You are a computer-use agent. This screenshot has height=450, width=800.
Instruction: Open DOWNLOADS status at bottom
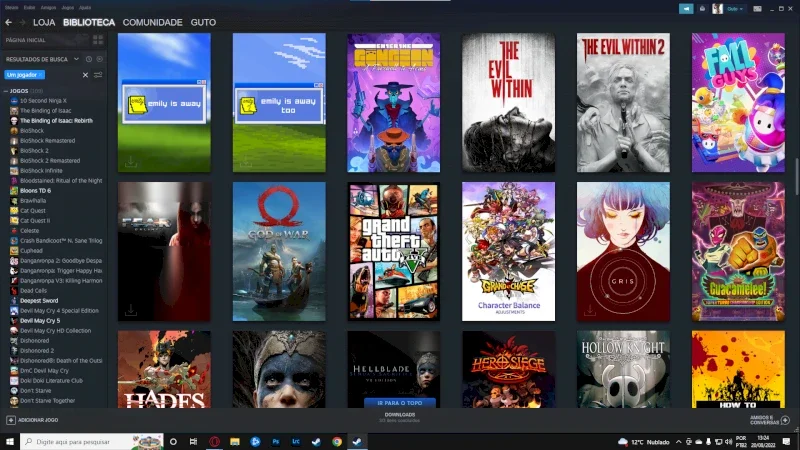399,417
